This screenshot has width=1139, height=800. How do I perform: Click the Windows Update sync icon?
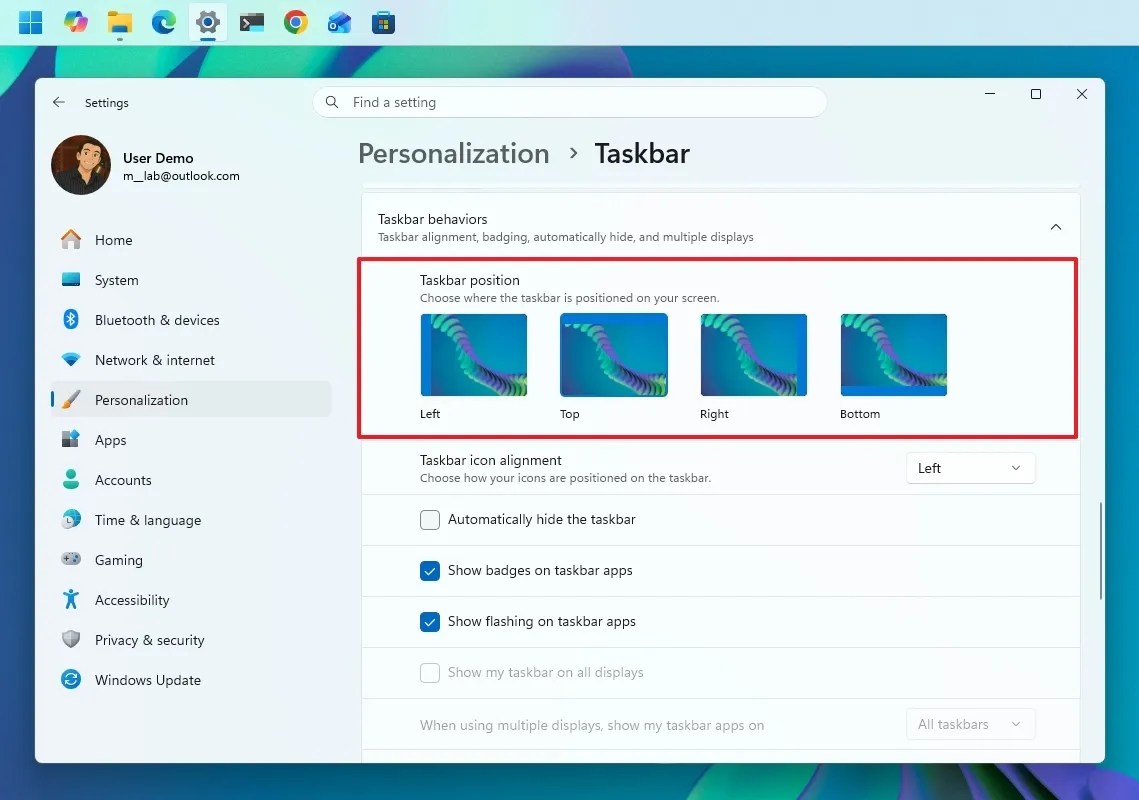point(70,679)
